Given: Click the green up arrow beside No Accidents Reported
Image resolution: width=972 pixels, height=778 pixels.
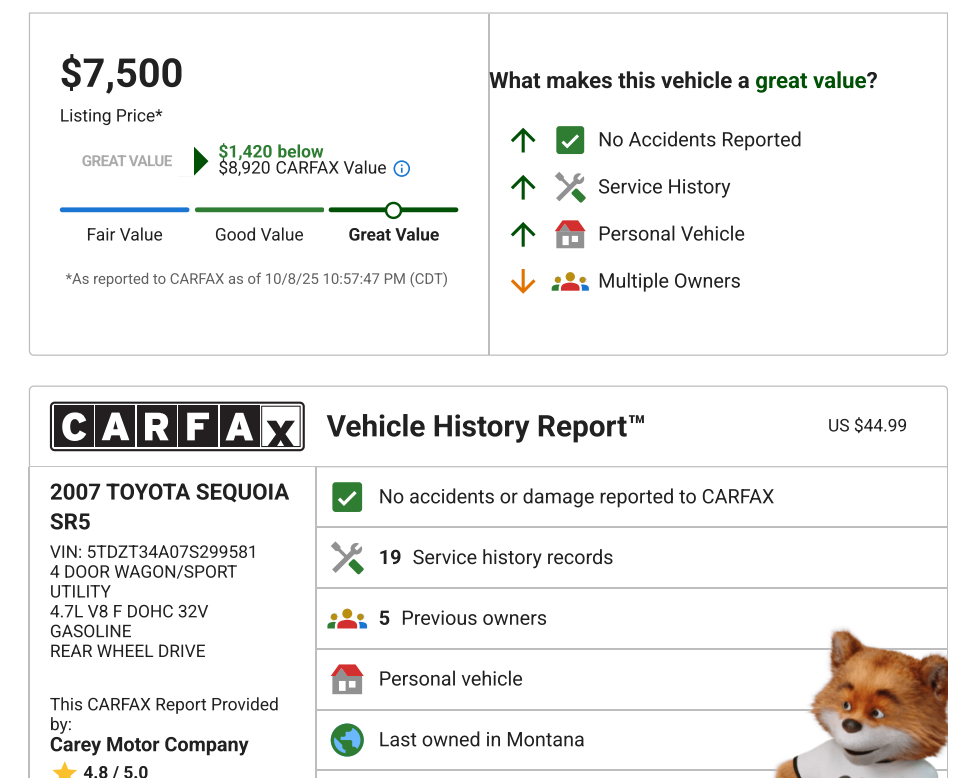Looking at the screenshot, I should coord(523,140).
